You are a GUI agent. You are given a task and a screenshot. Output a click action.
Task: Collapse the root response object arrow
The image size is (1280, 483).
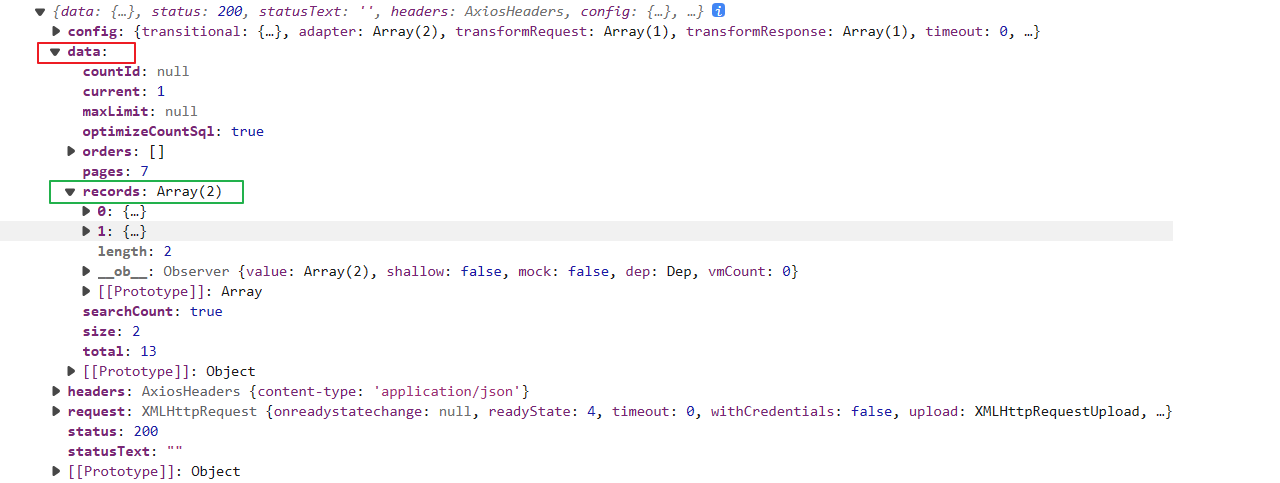pyautogui.click(x=39, y=12)
